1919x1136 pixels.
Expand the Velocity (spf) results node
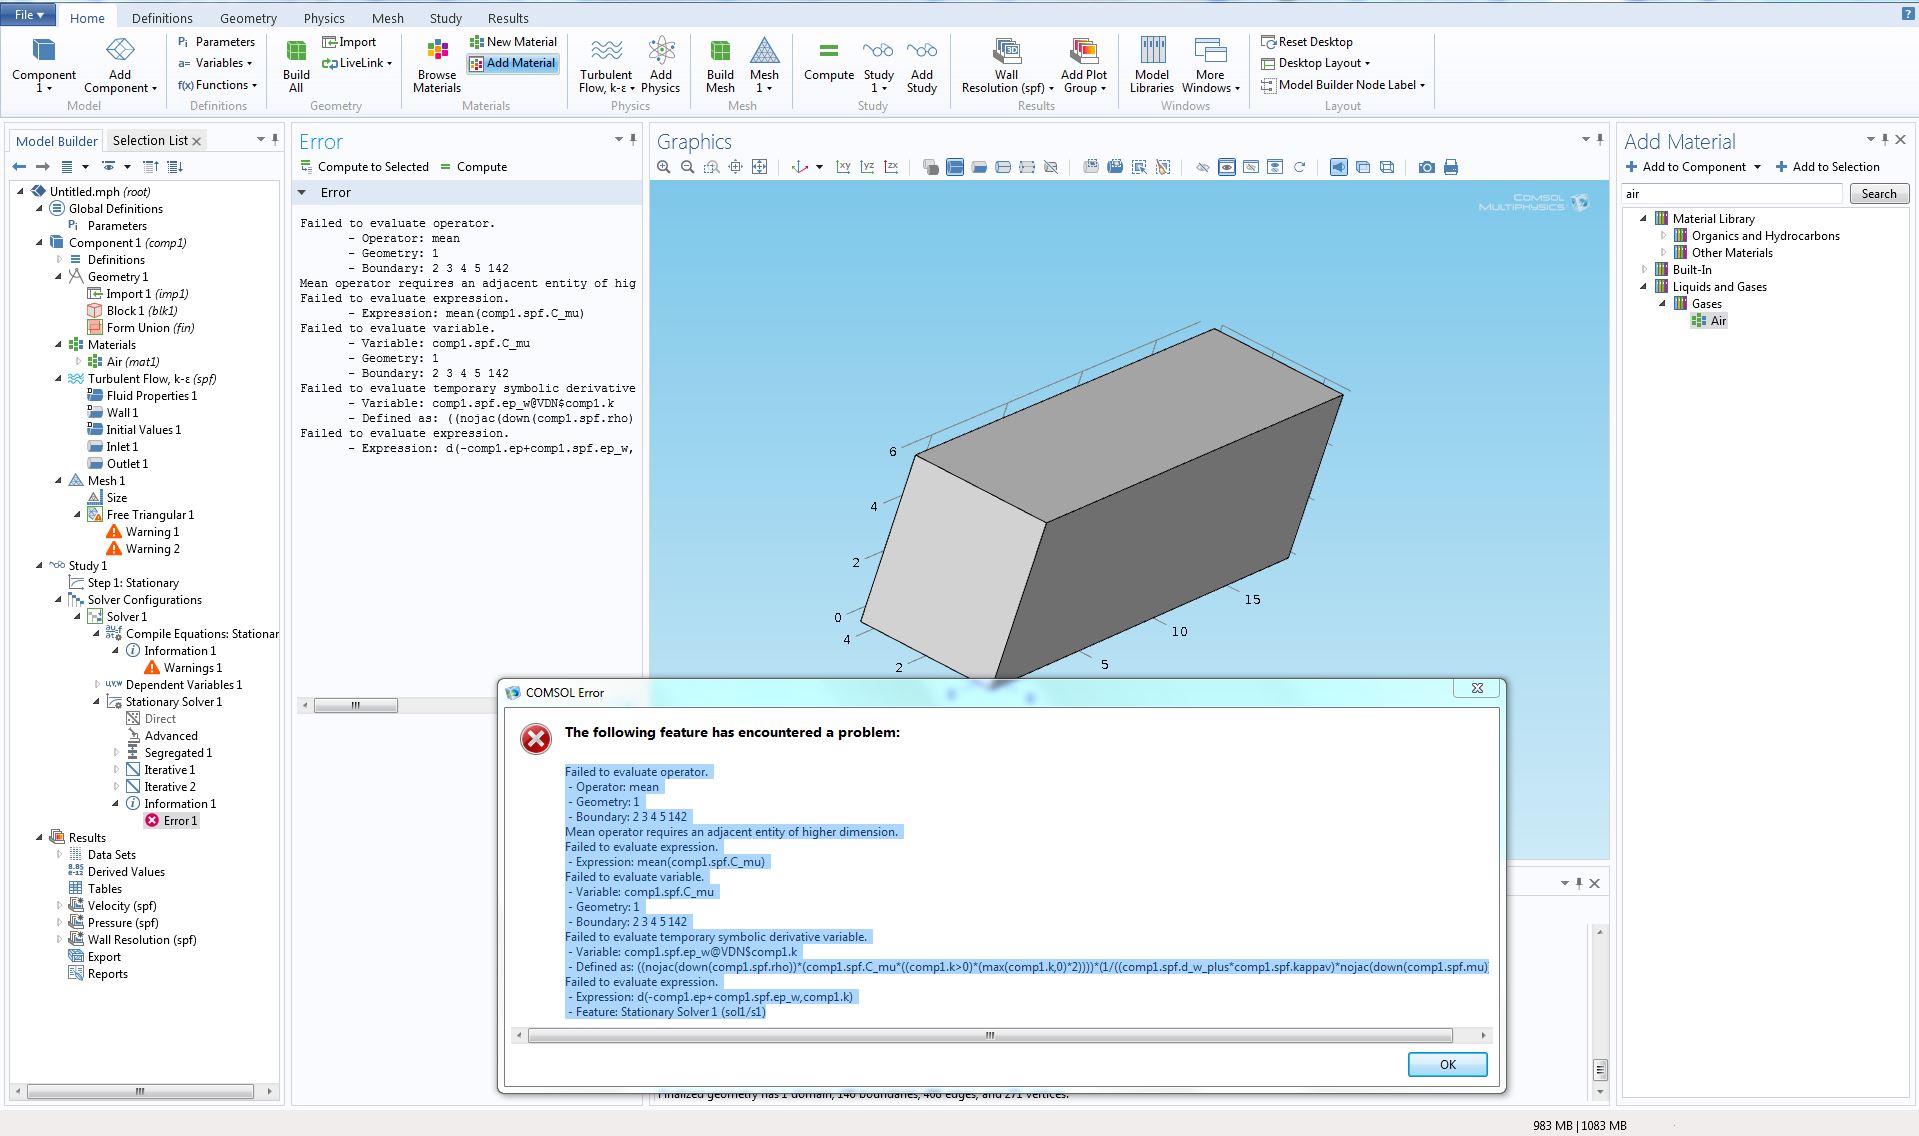click(x=59, y=906)
